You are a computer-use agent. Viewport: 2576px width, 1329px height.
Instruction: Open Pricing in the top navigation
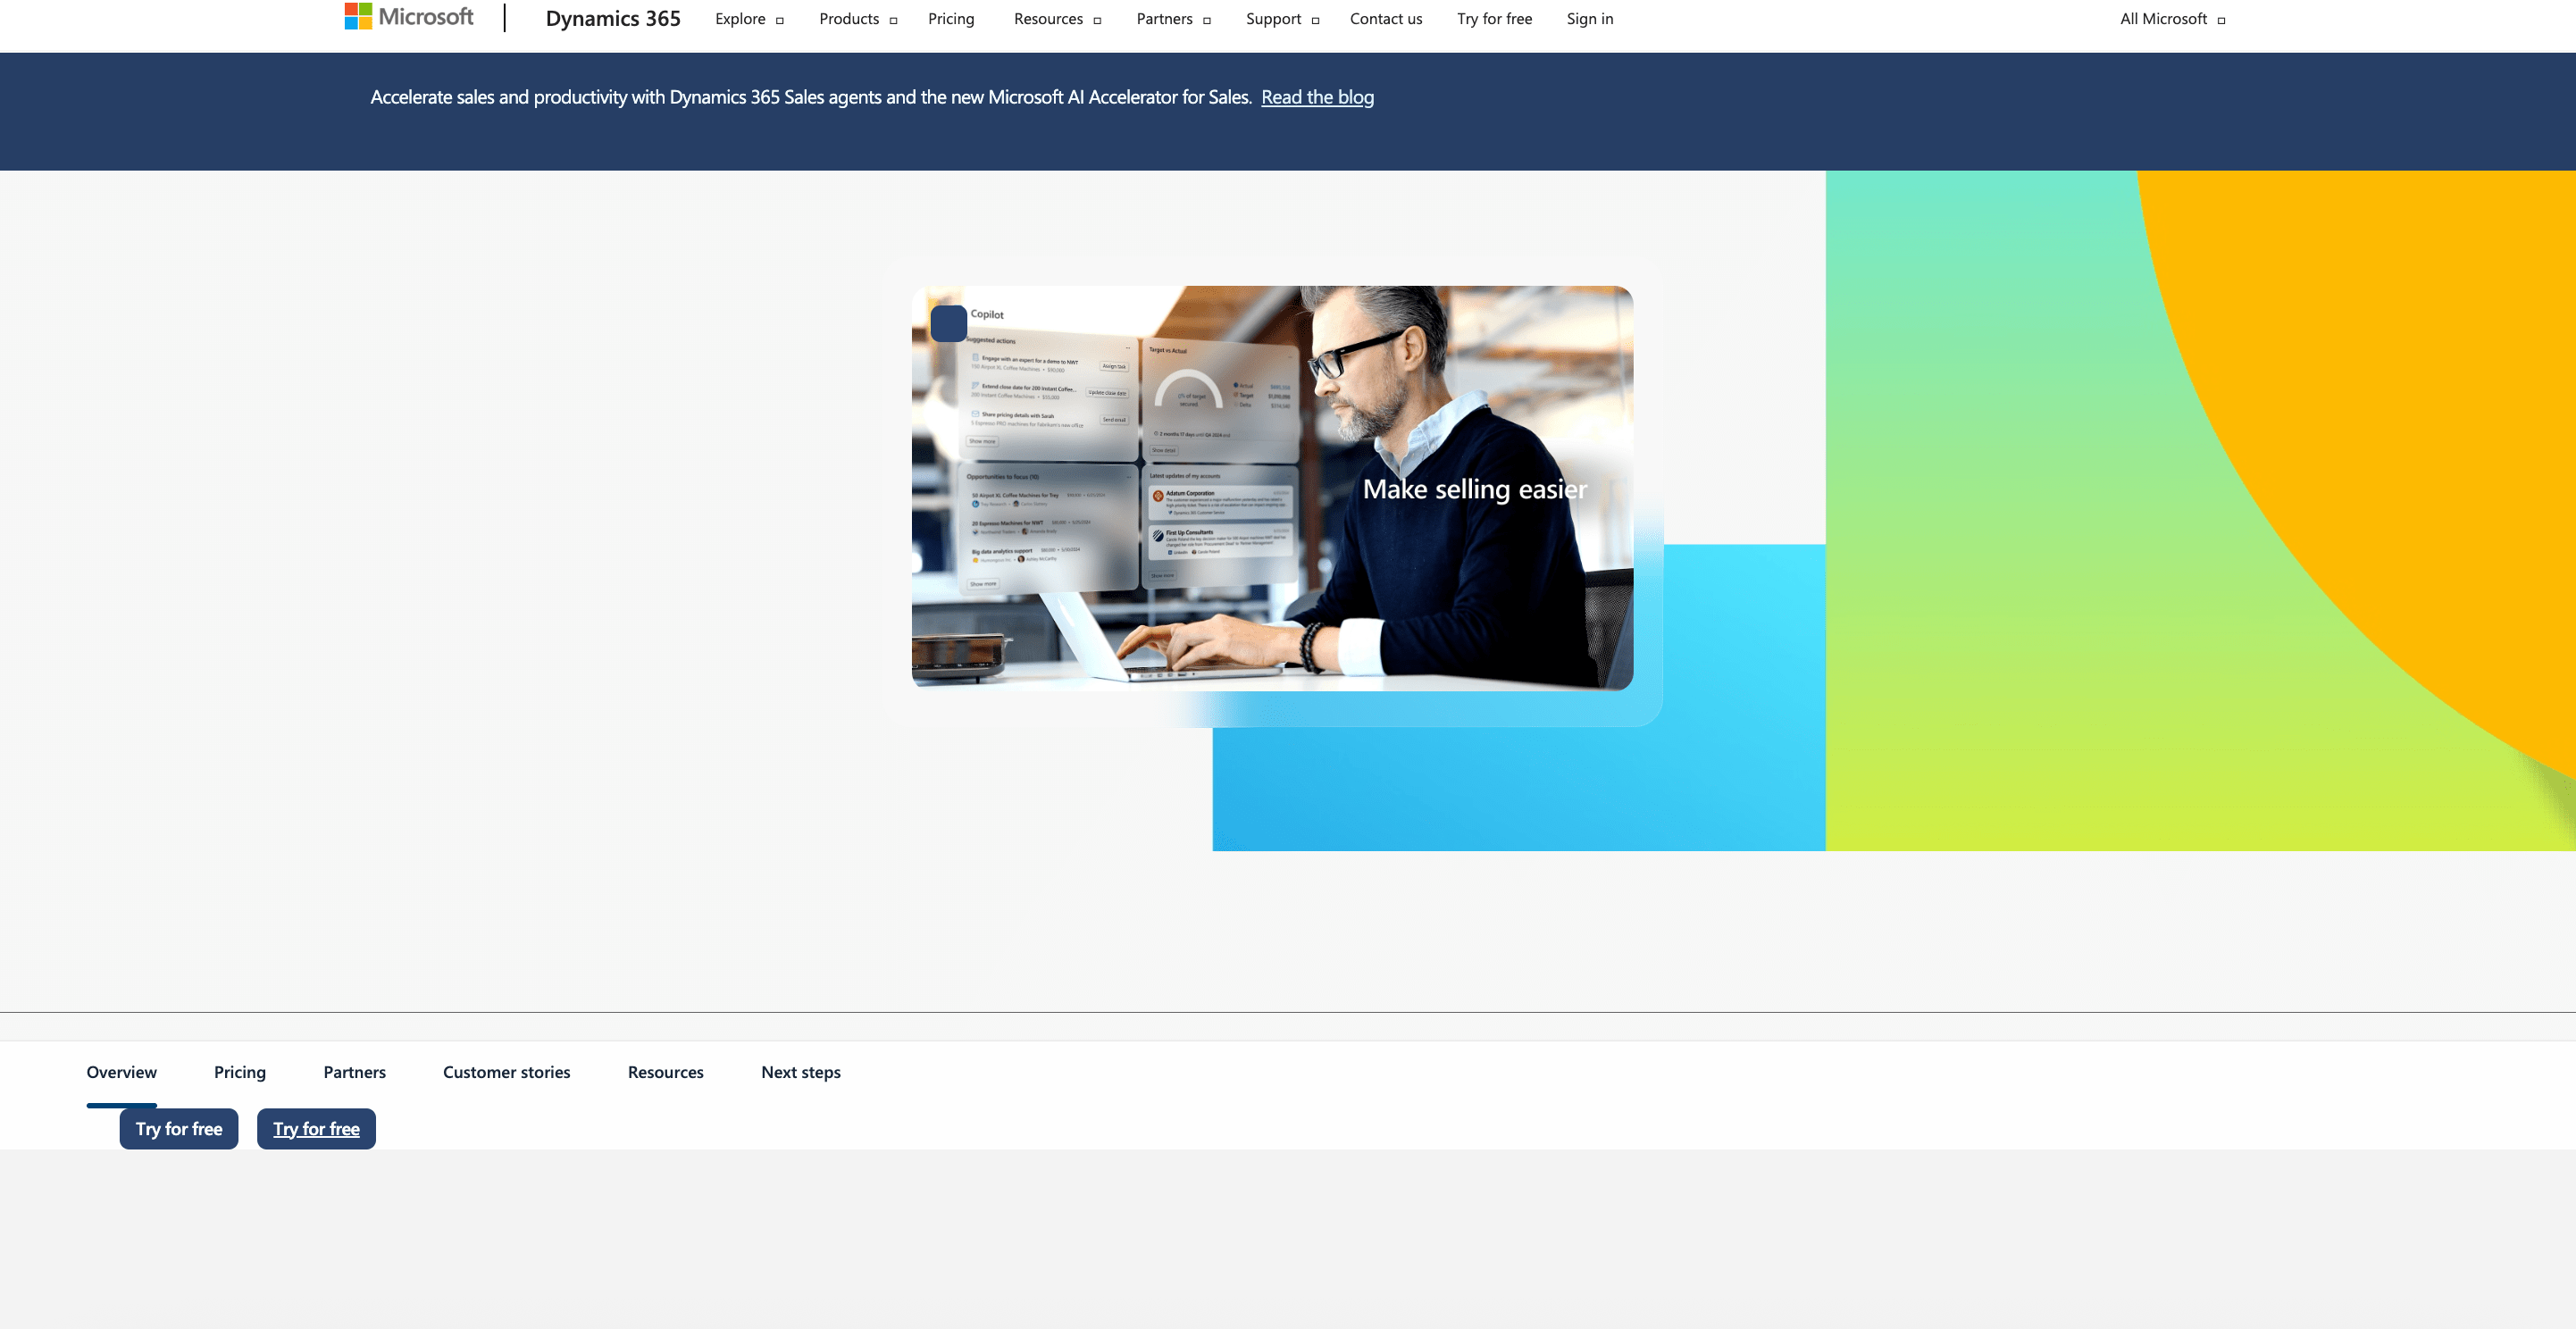coord(951,19)
